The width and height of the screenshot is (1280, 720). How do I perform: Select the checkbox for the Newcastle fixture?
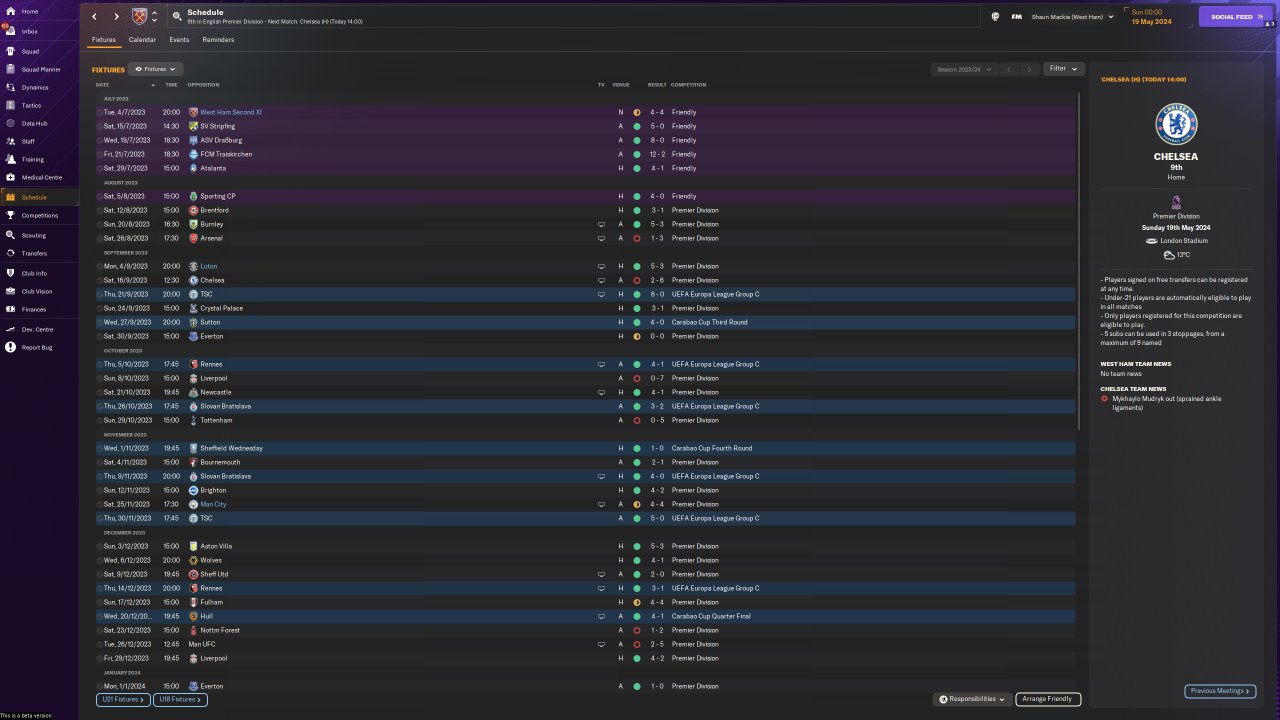tap(100, 392)
